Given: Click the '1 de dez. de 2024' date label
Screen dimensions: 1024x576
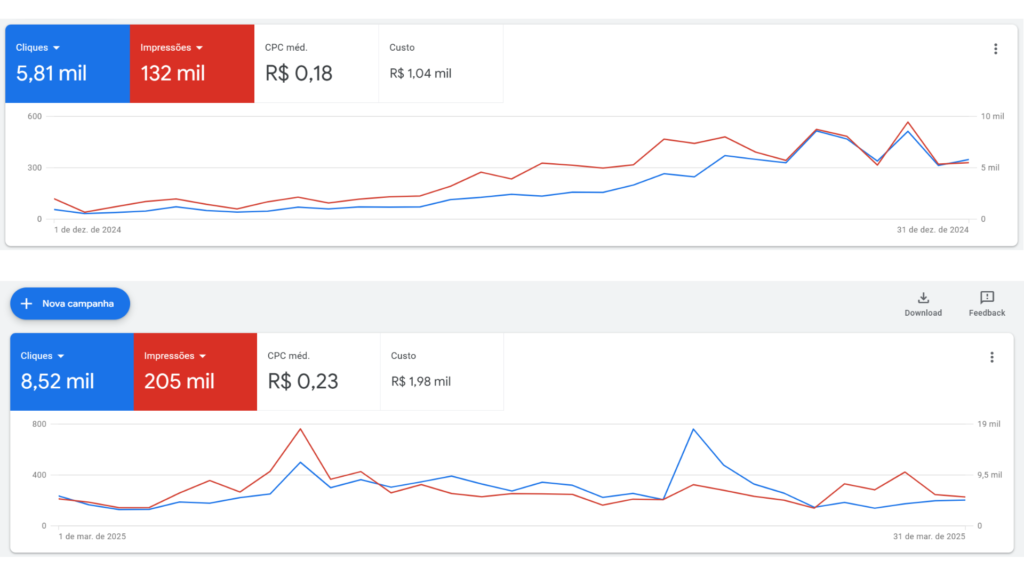Looking at the screenshot, I should [x=87, y=229].
